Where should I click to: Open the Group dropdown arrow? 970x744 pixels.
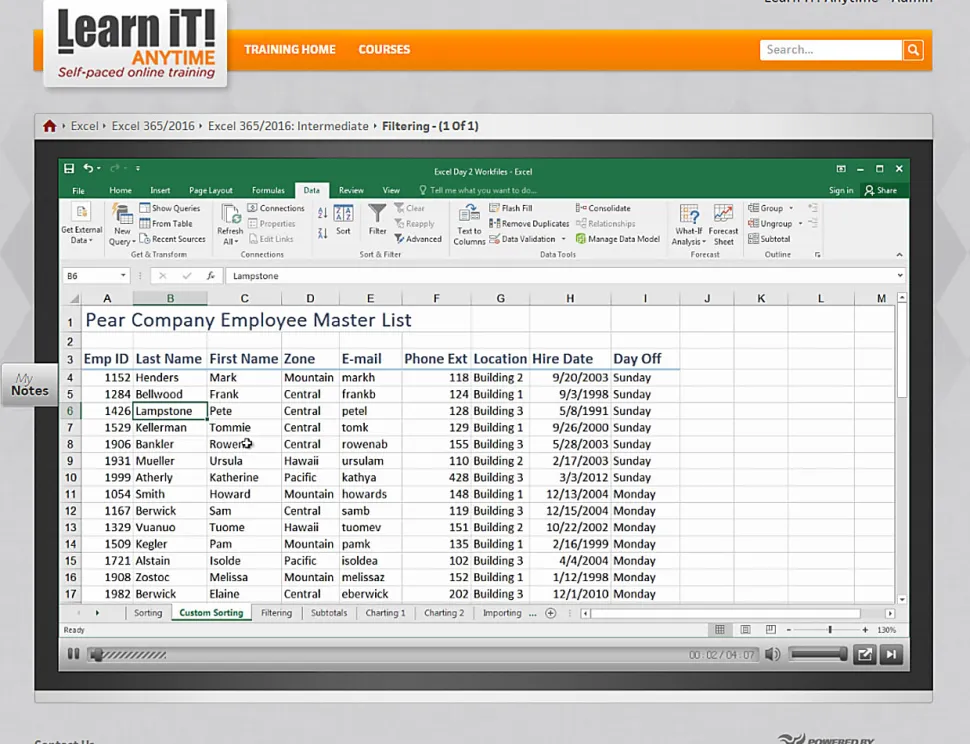click(x=791, y=208)
